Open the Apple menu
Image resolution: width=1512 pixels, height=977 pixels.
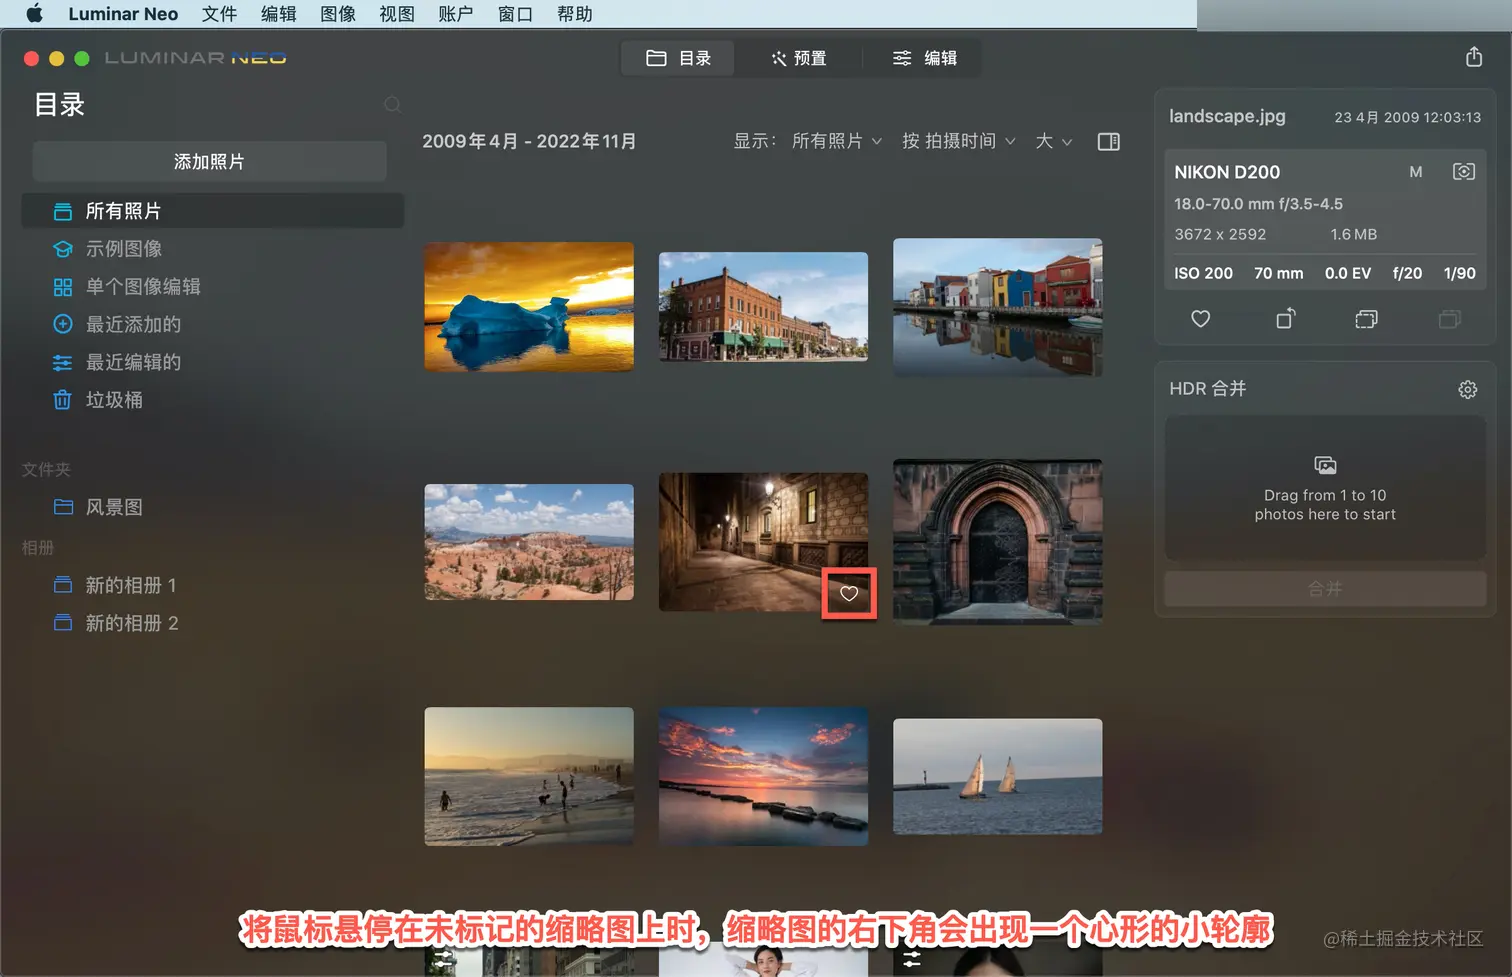click(x=34, y=14)
